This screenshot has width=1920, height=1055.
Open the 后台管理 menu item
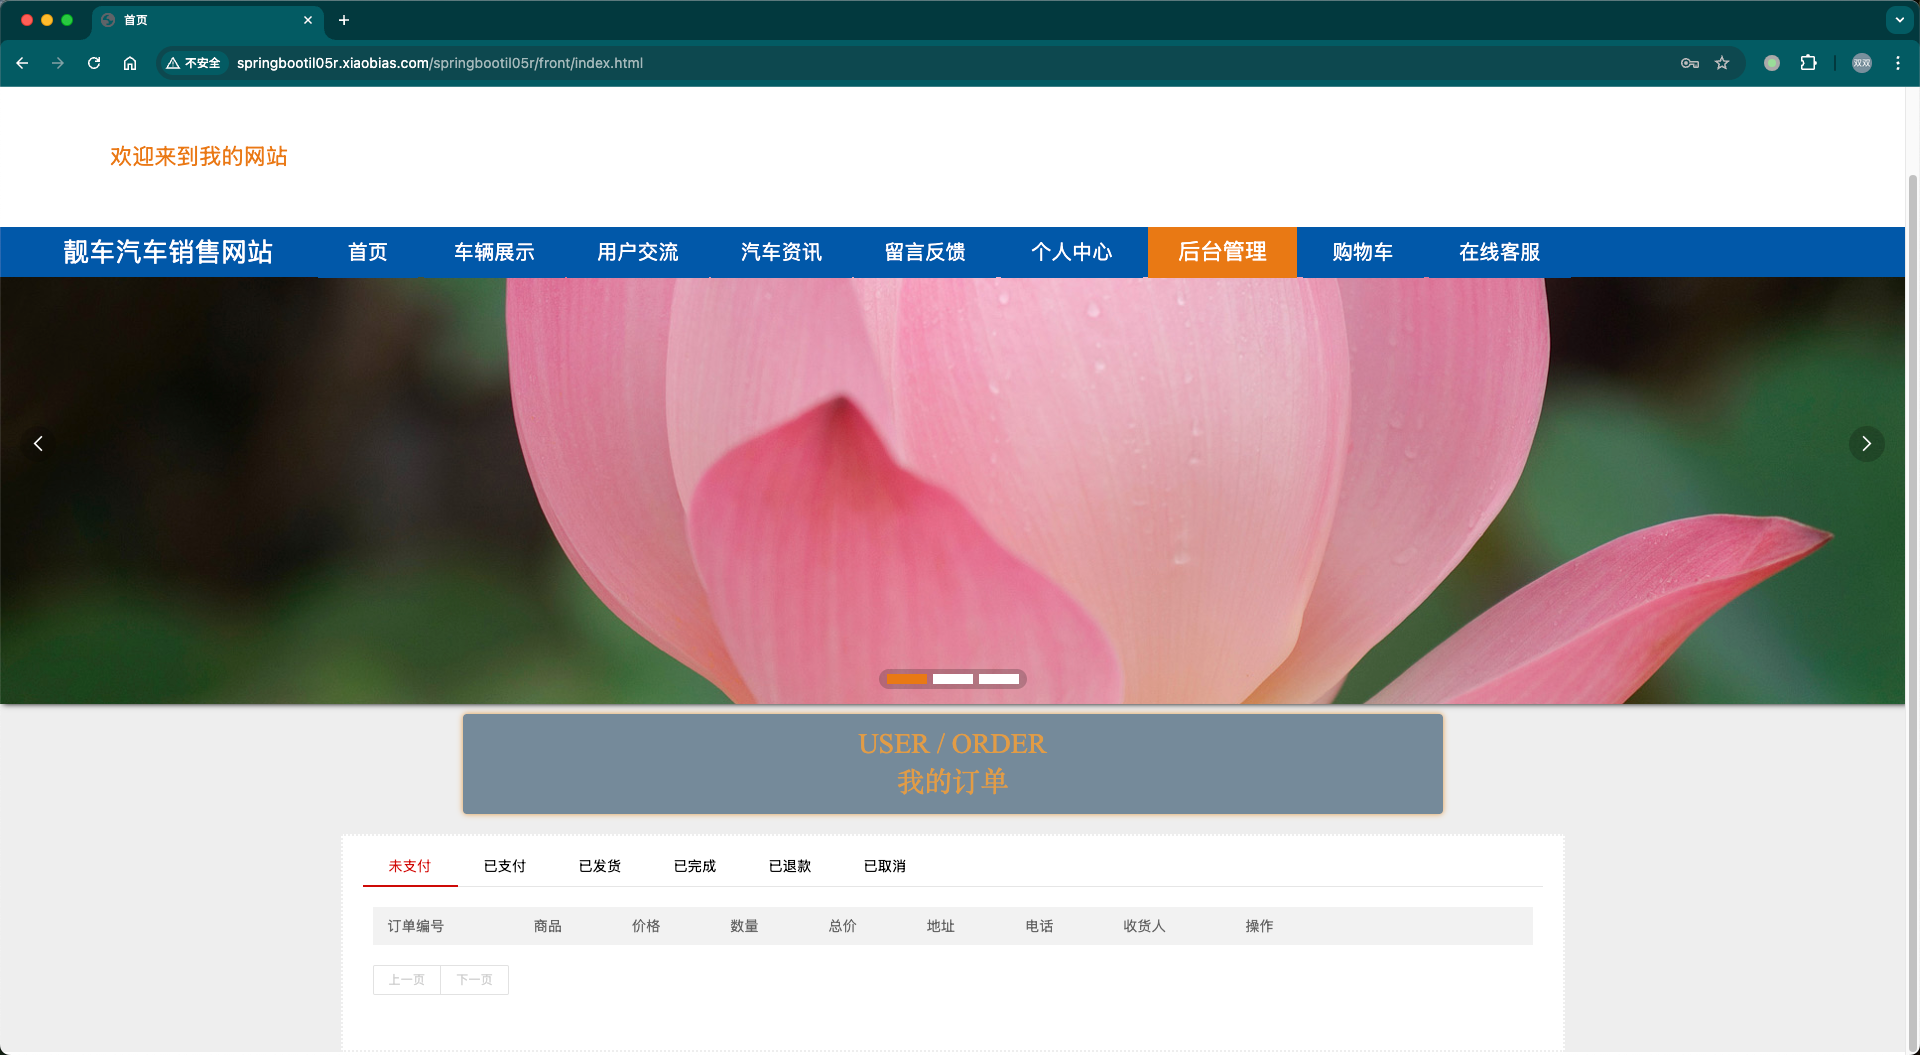(1222, 252)
